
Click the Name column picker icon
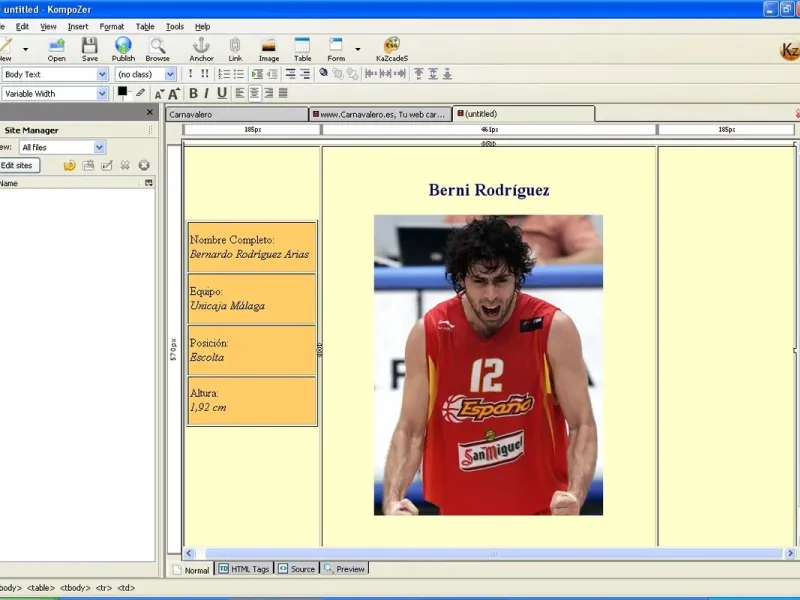click(x=148, y=183)
